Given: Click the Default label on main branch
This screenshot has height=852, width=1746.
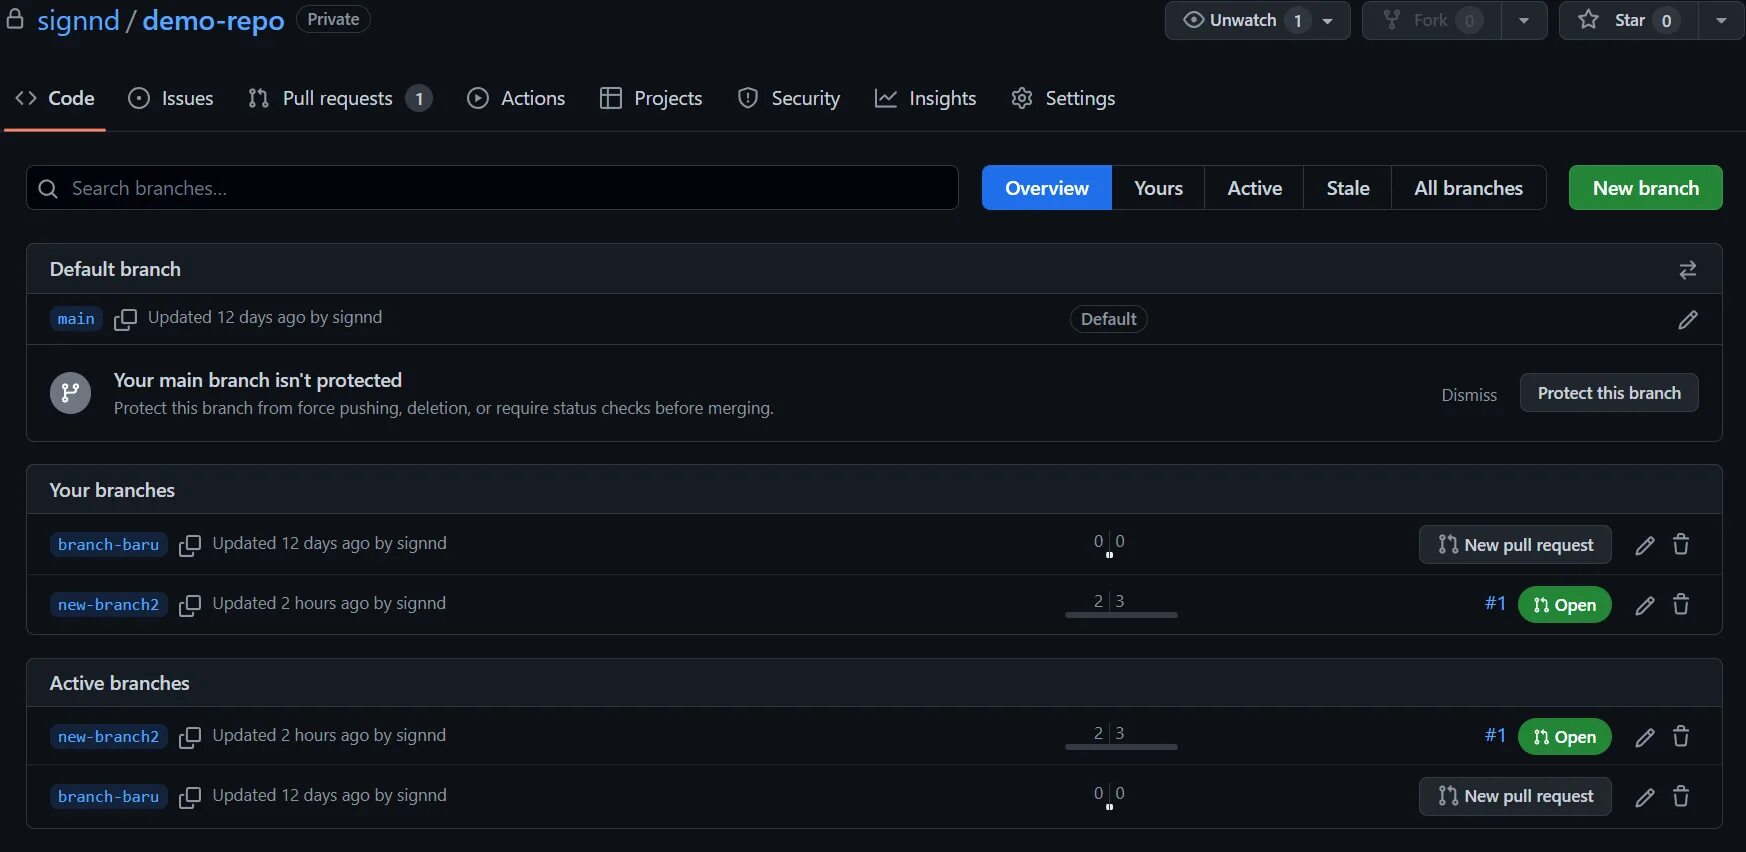Looking at the screenshot, I should 1108,319.
